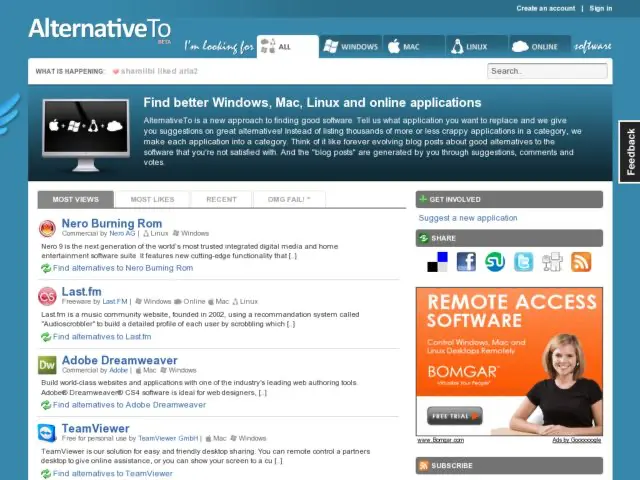Find alternatives to TeamViewer
The image size is (640, 480).
[113, 473]
